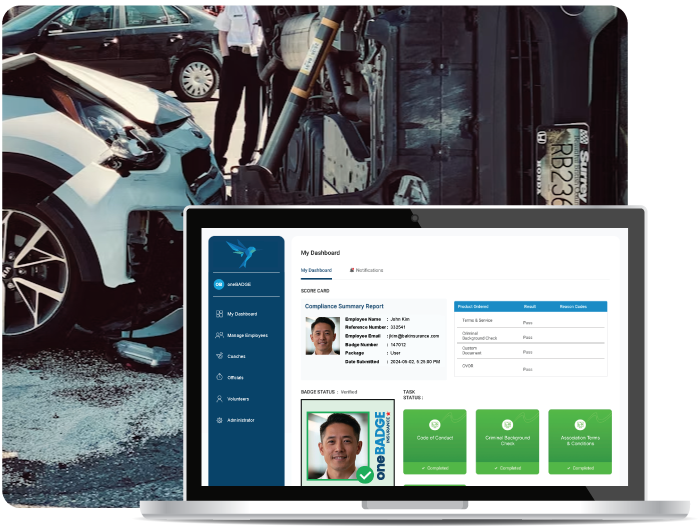
Task: Click the oneBADGE account name in sidebar
Action: [x=239, y=284]
